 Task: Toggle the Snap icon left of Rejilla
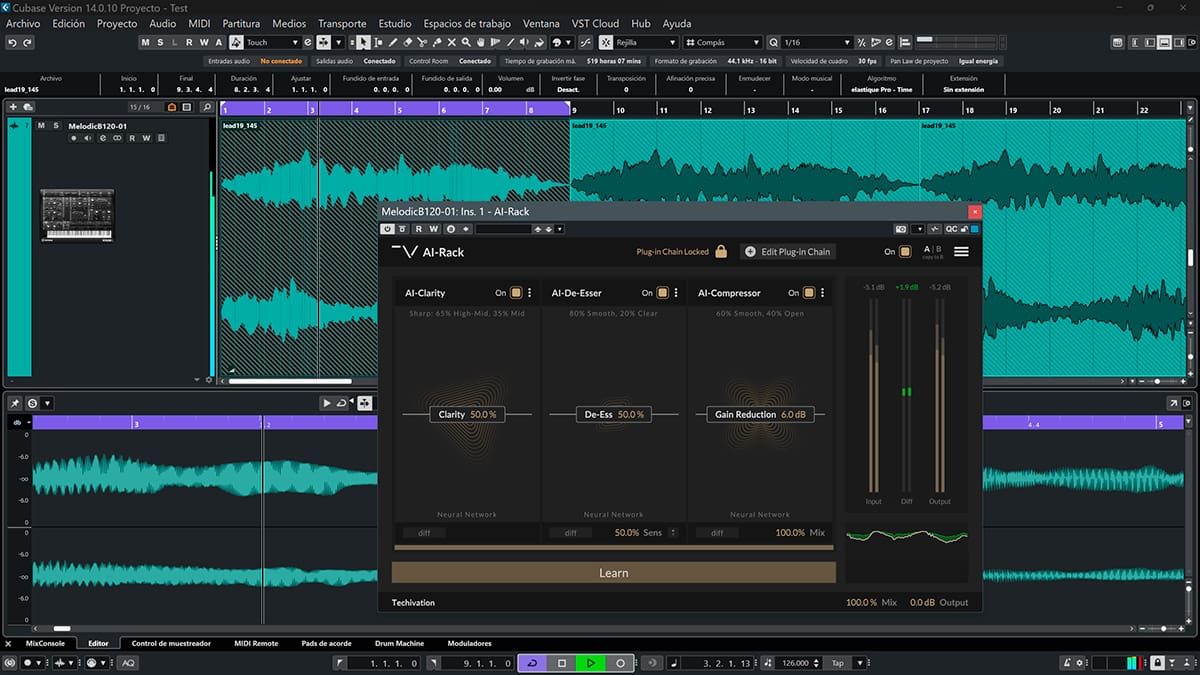pos(605,42)
